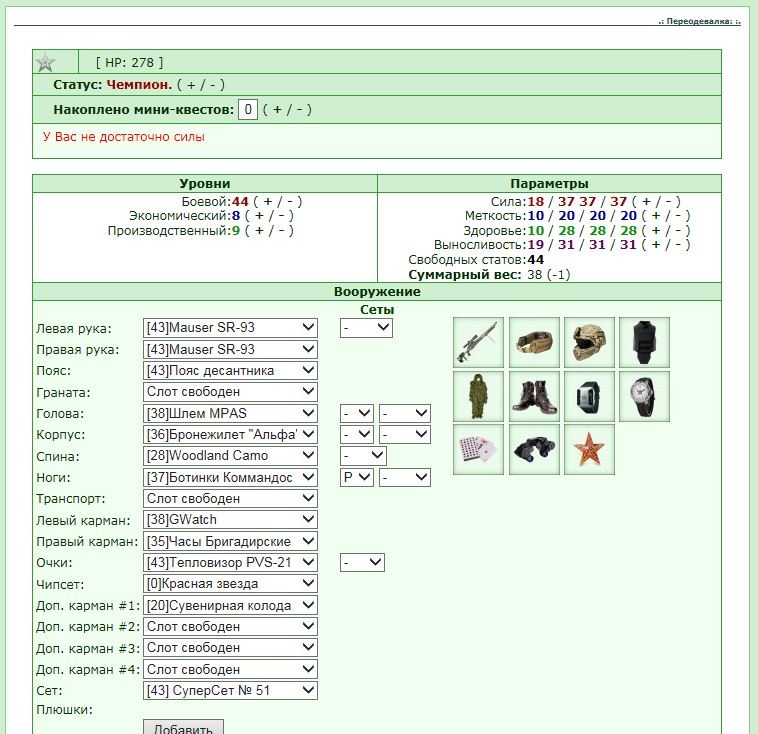
Task: Click the paratrooper belt item icon
Action: point(534,342)
